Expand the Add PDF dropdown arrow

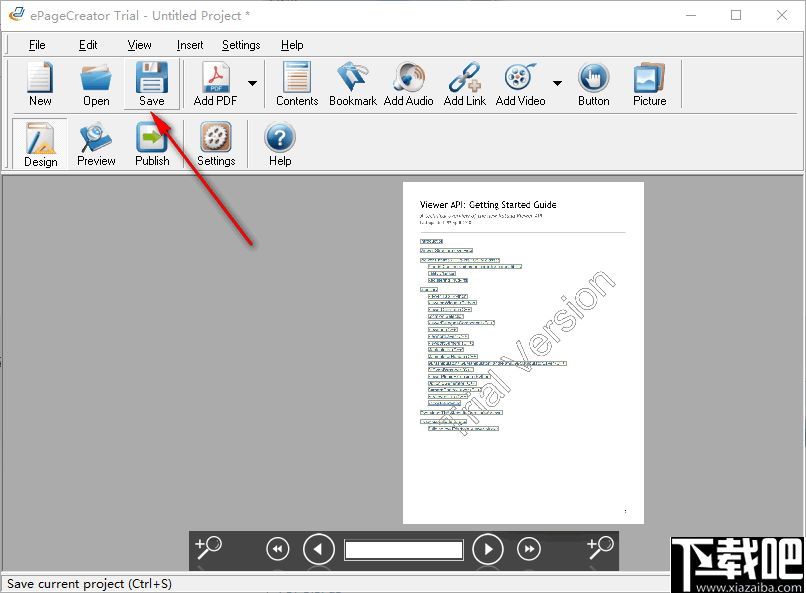tap(252, 83)
